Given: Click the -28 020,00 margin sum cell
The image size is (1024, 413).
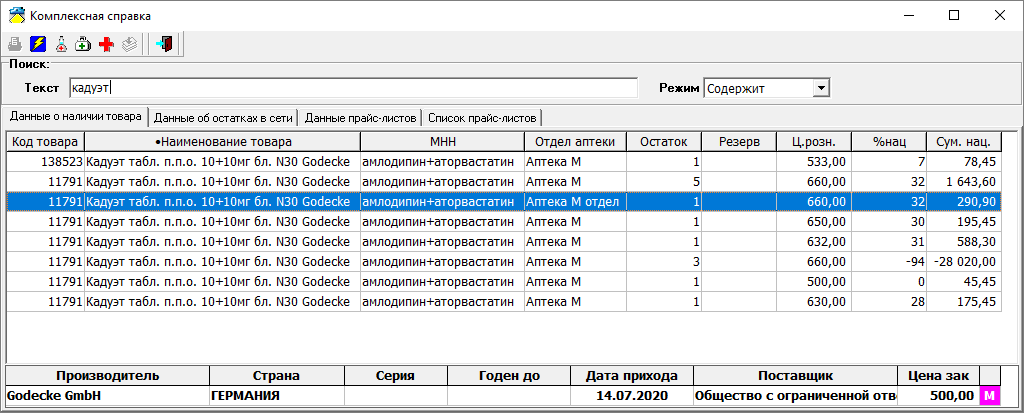Looking at the screenshot, I should [x=964, y=262].
